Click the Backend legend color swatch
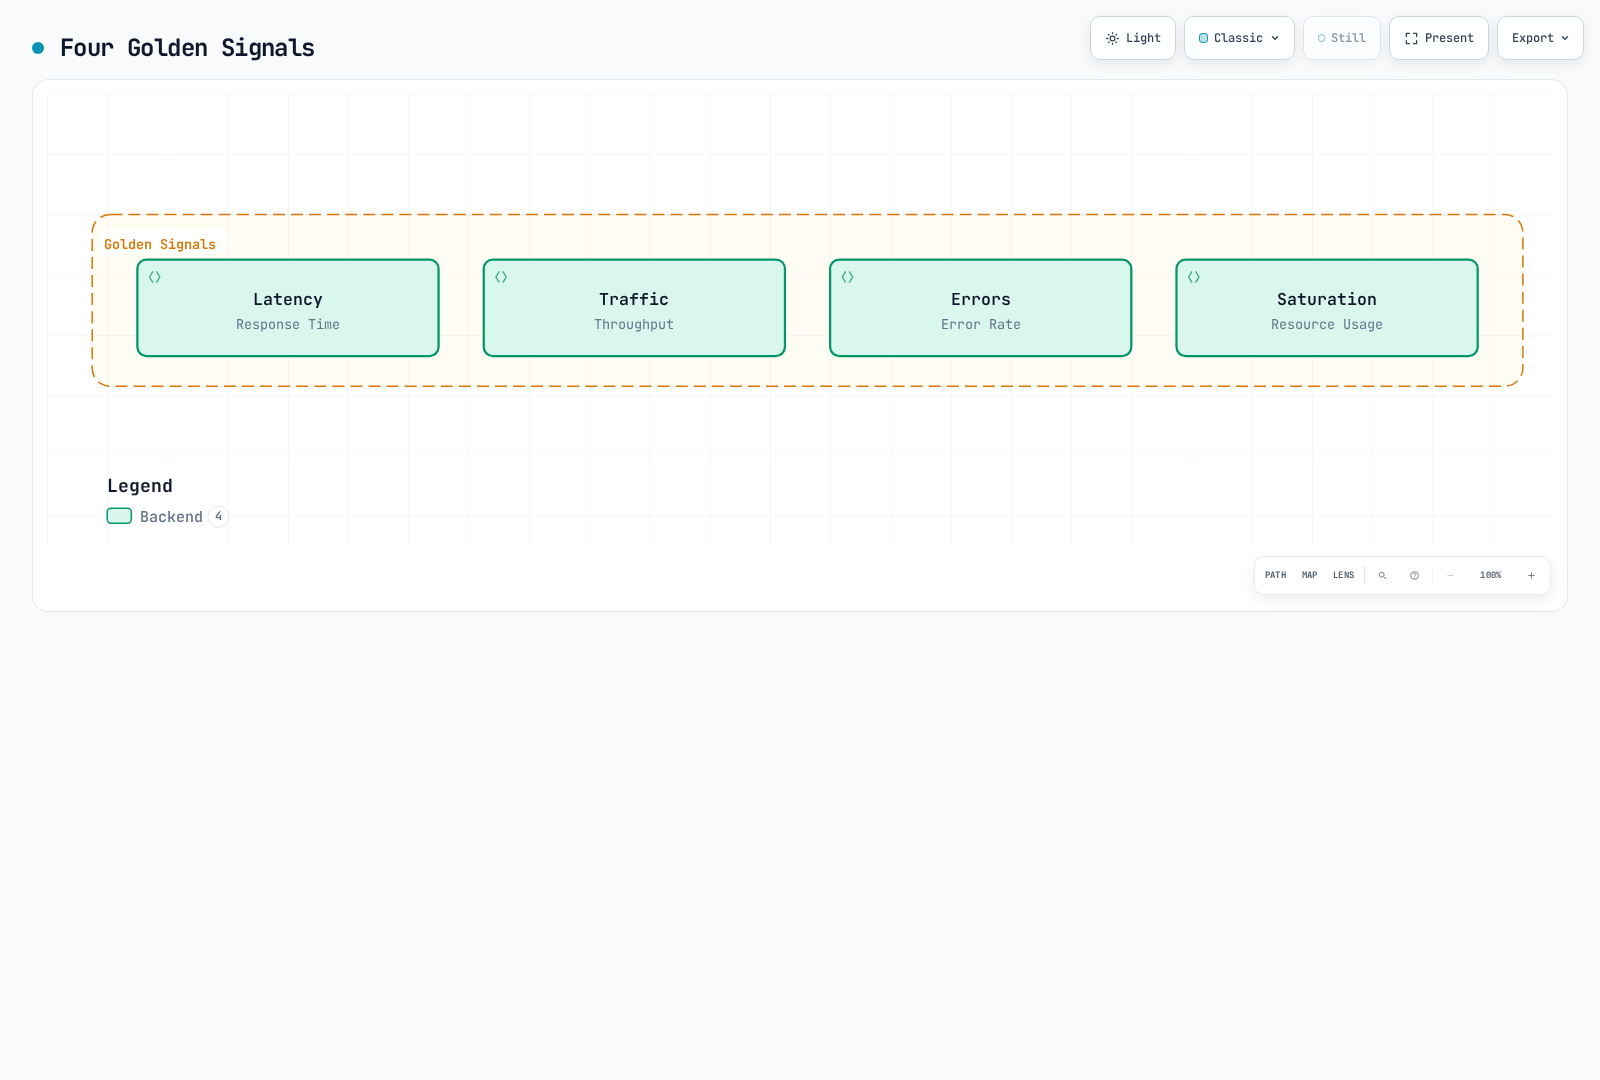Screen dimensions: 1600x1080 pyautogui.click(x=120, y=516)
